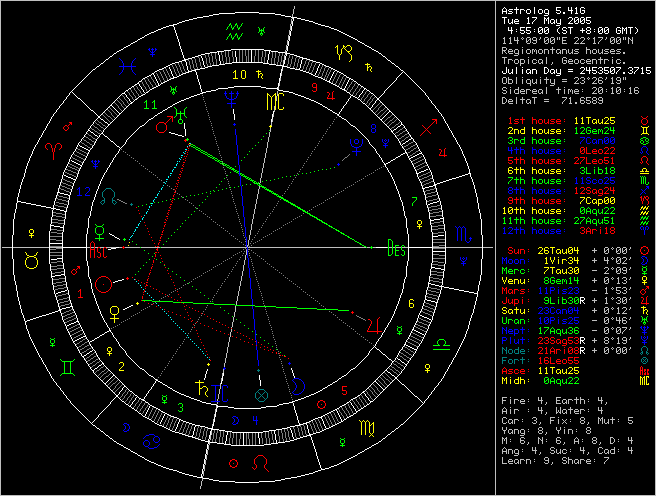Click the 'Regiomontanus houses.' line
Image resolution: width=656 pixels, height=496 pixels.
point(564,51)
